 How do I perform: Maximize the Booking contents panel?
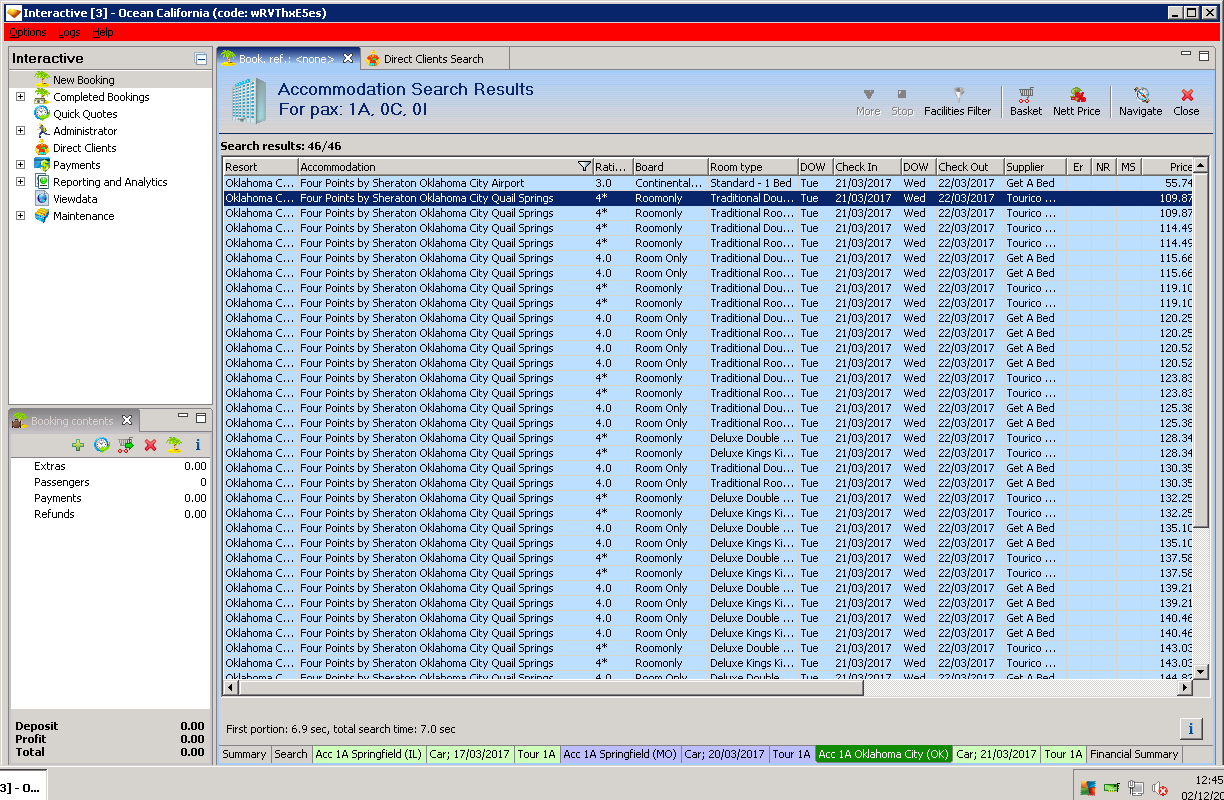[201, 416]
